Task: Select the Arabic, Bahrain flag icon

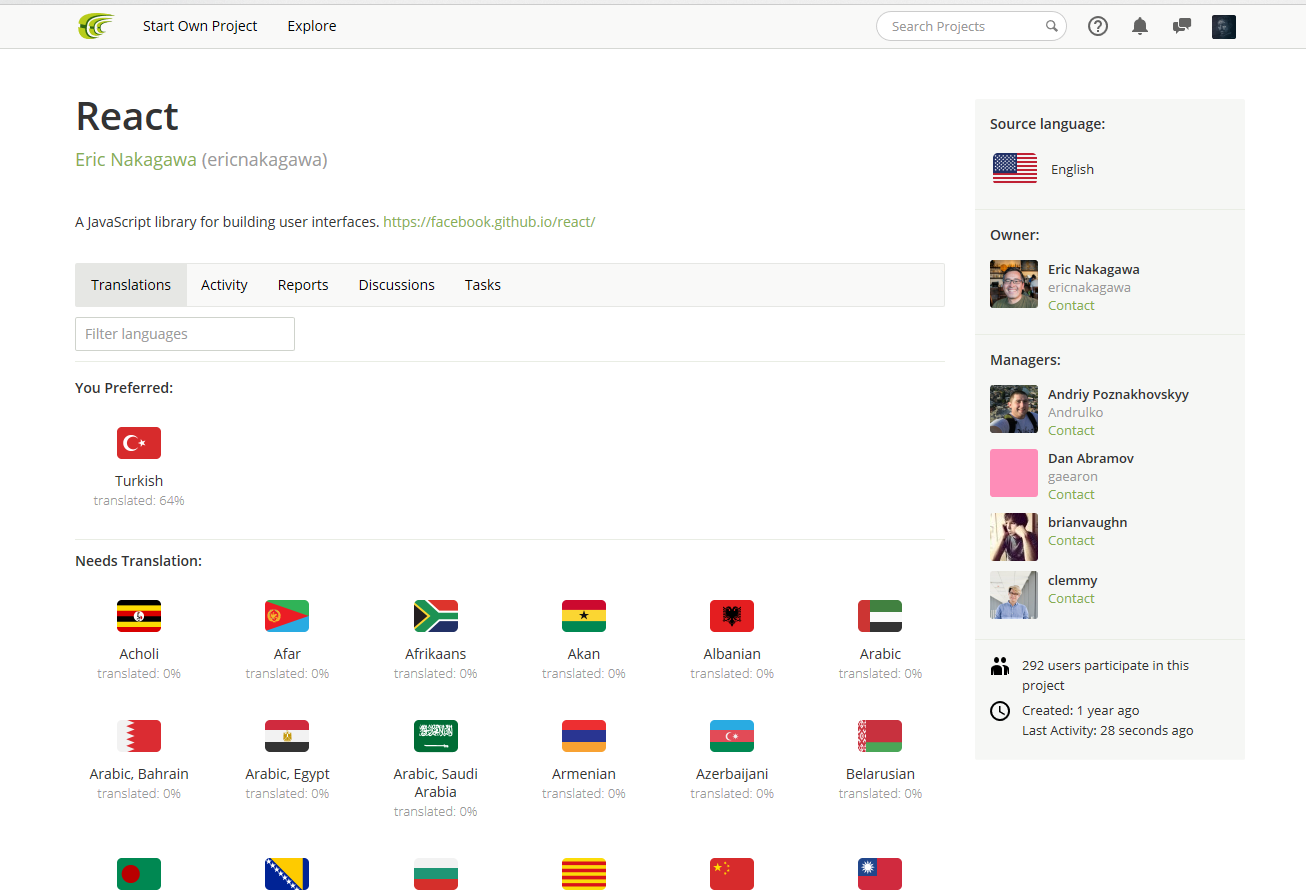Action: point(139,736)
